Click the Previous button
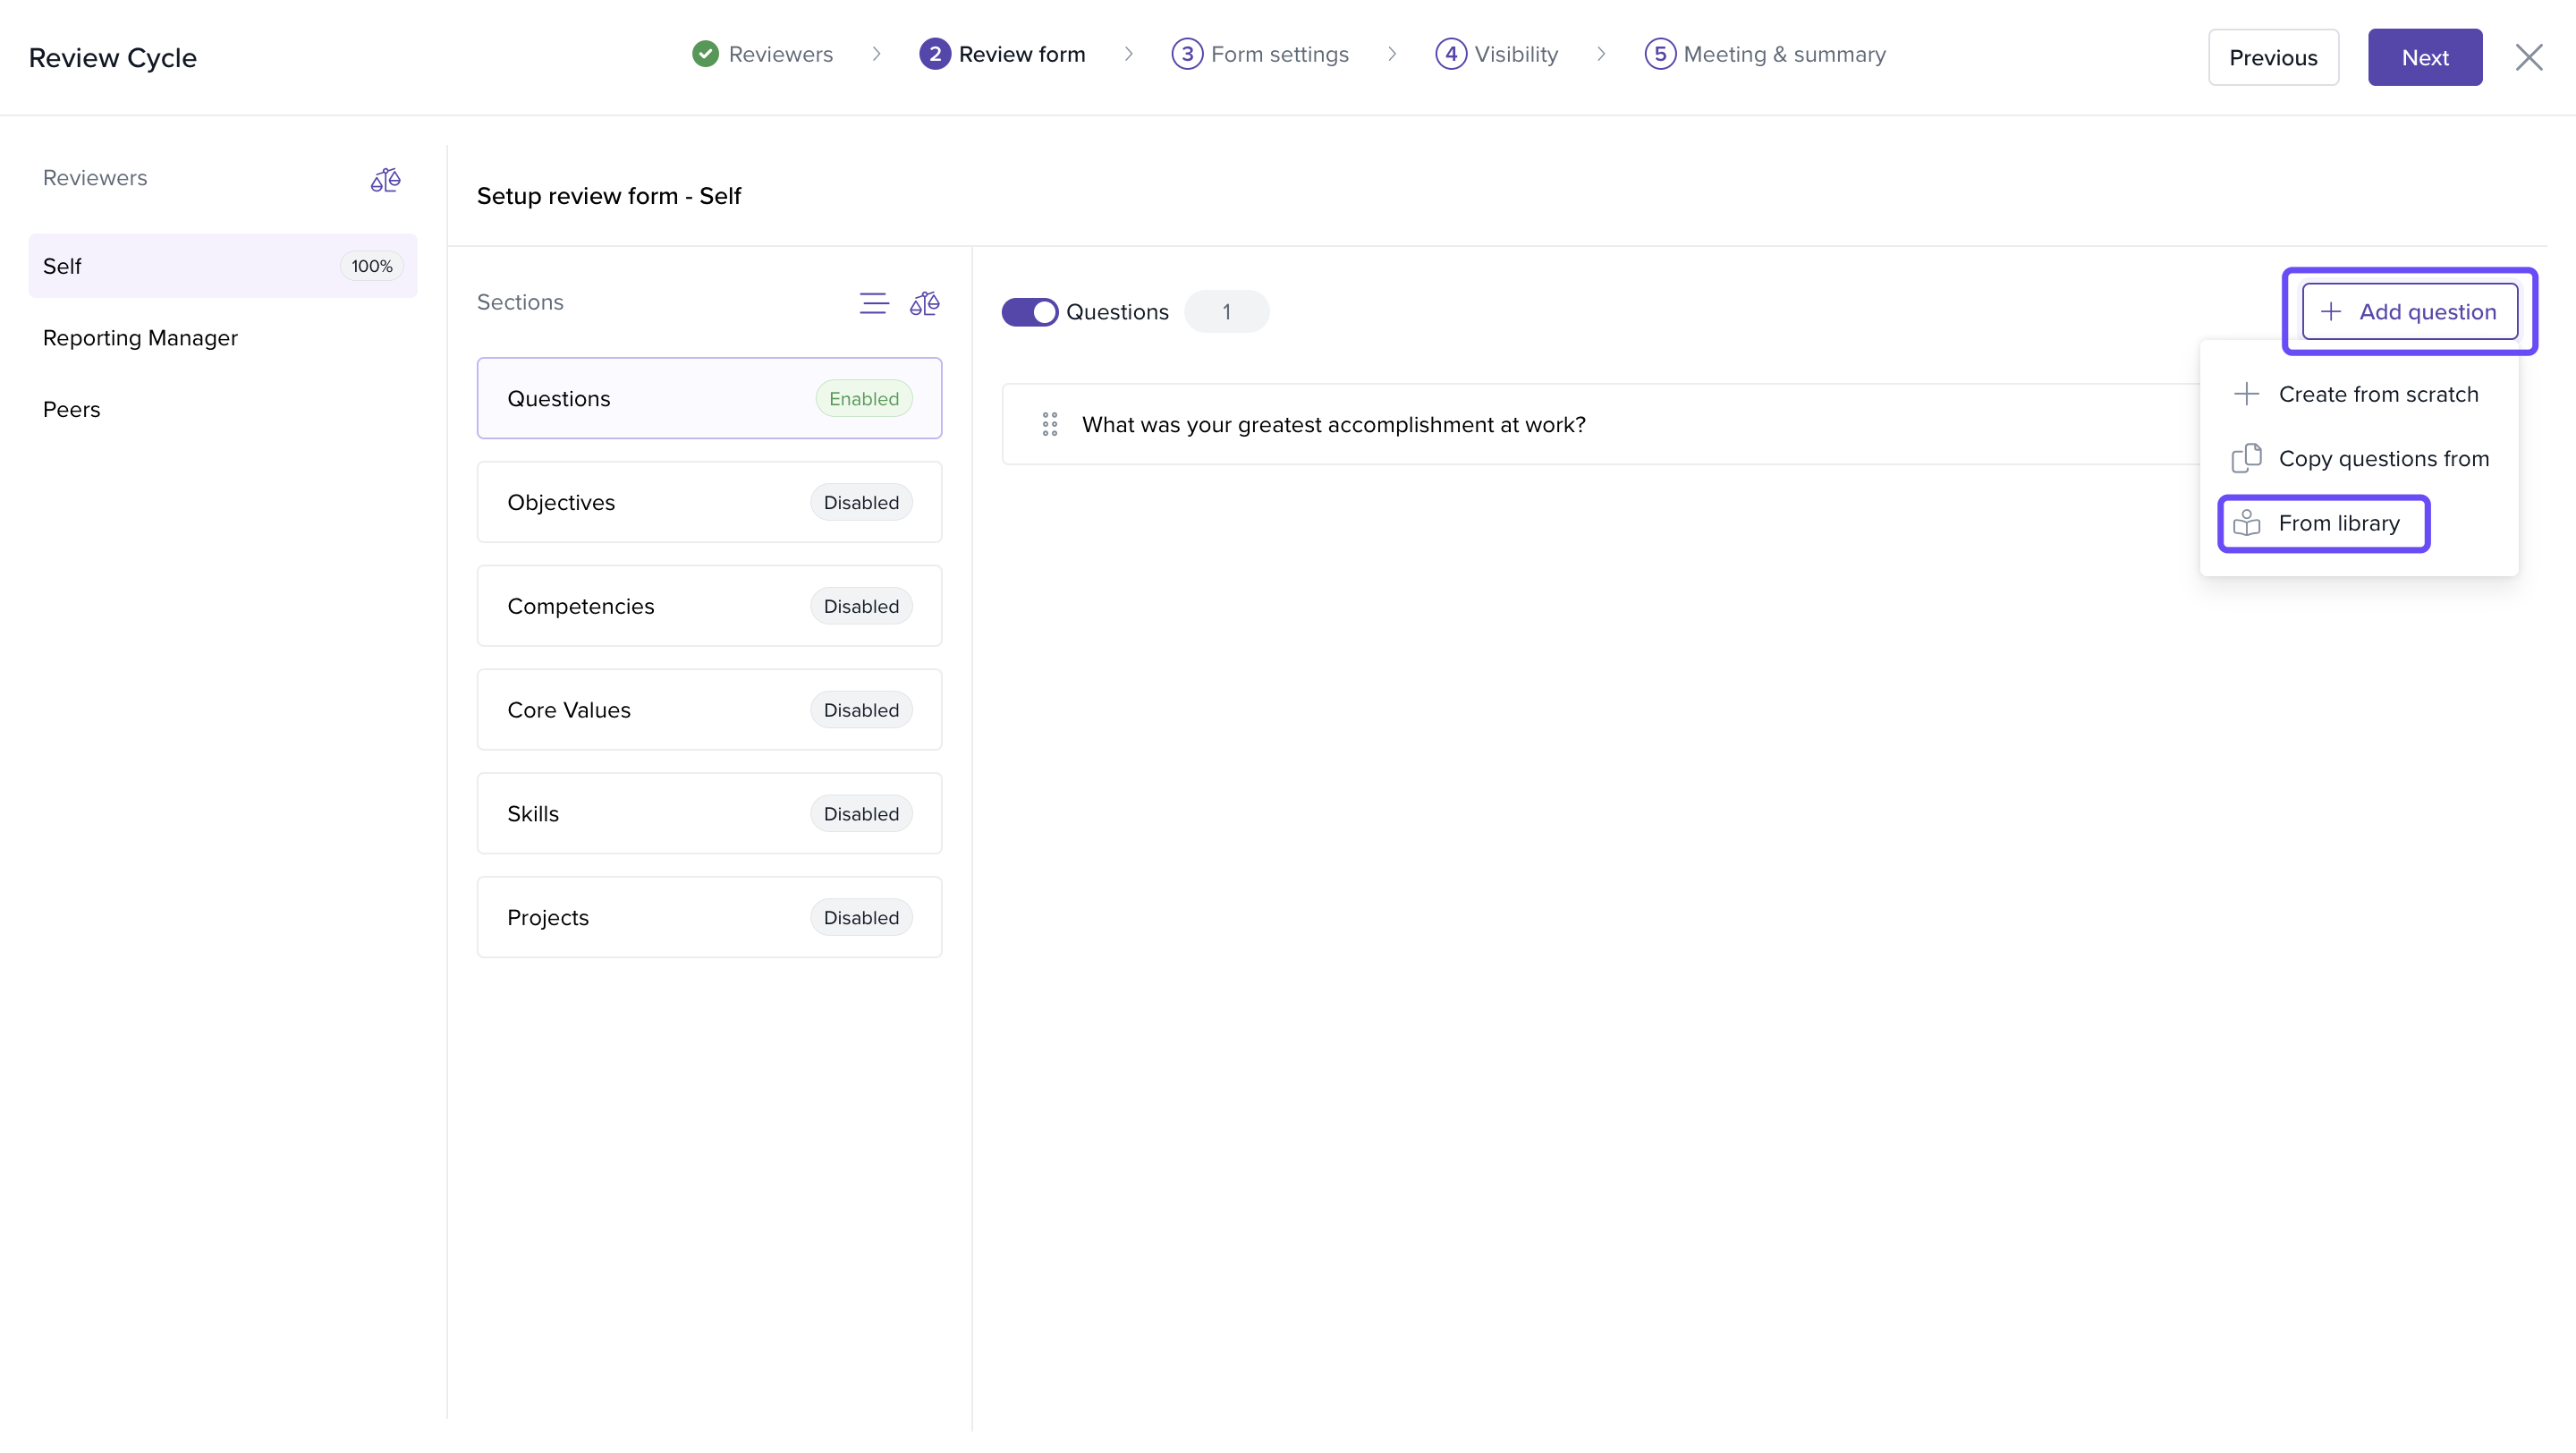The height and width of the screenshot is (1453, 2576). [2272, 57]
